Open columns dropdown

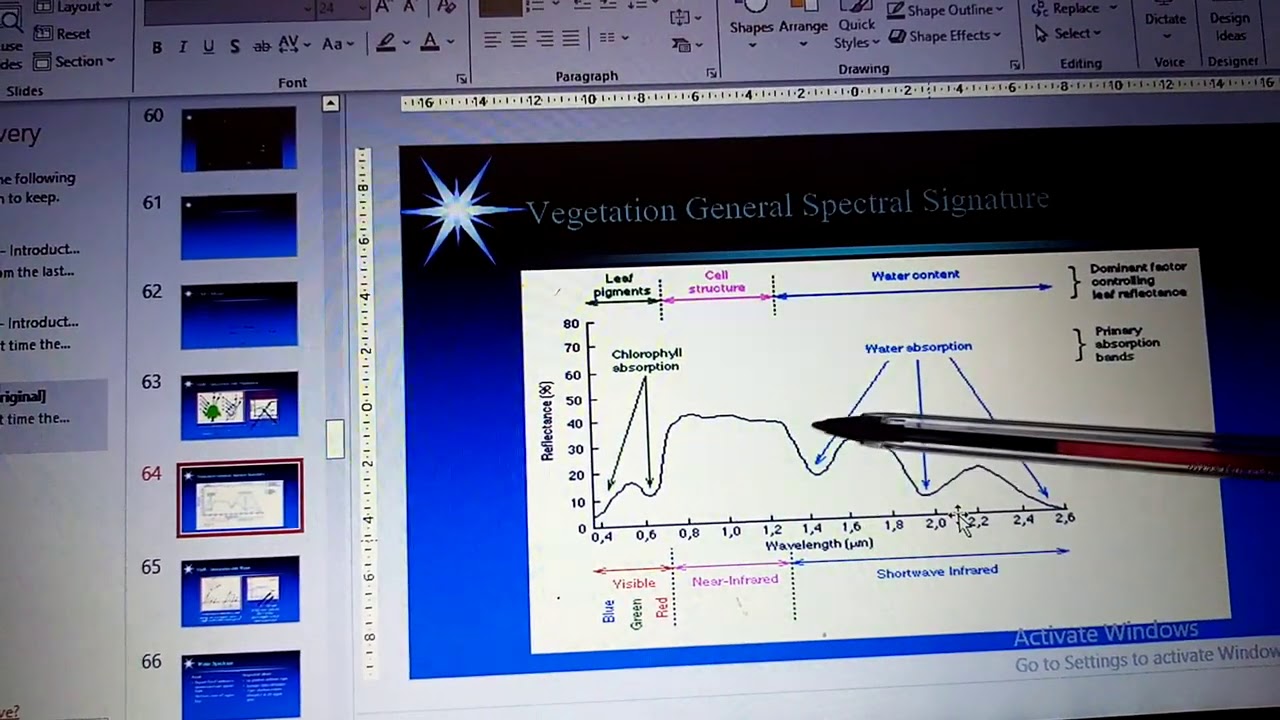point(614,38)
